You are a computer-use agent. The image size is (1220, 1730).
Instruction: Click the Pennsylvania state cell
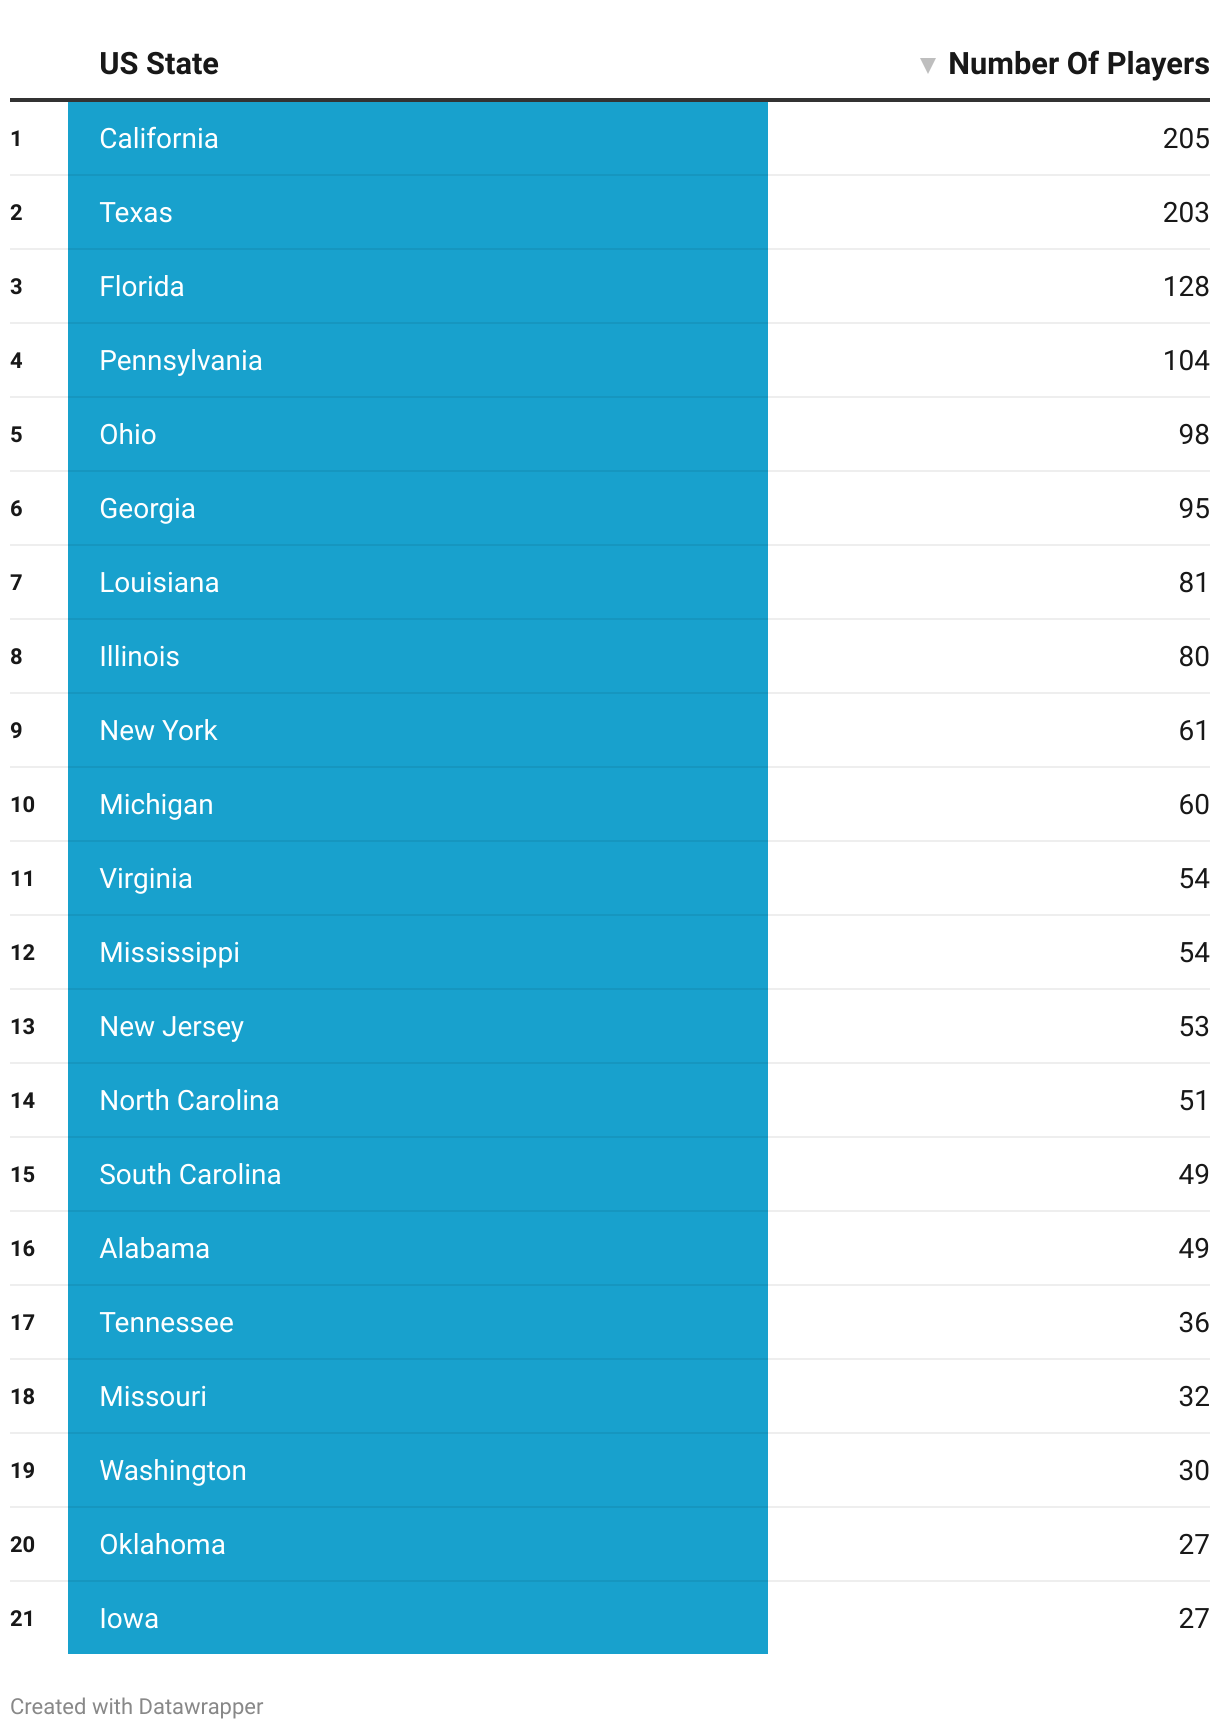[418, 360]
